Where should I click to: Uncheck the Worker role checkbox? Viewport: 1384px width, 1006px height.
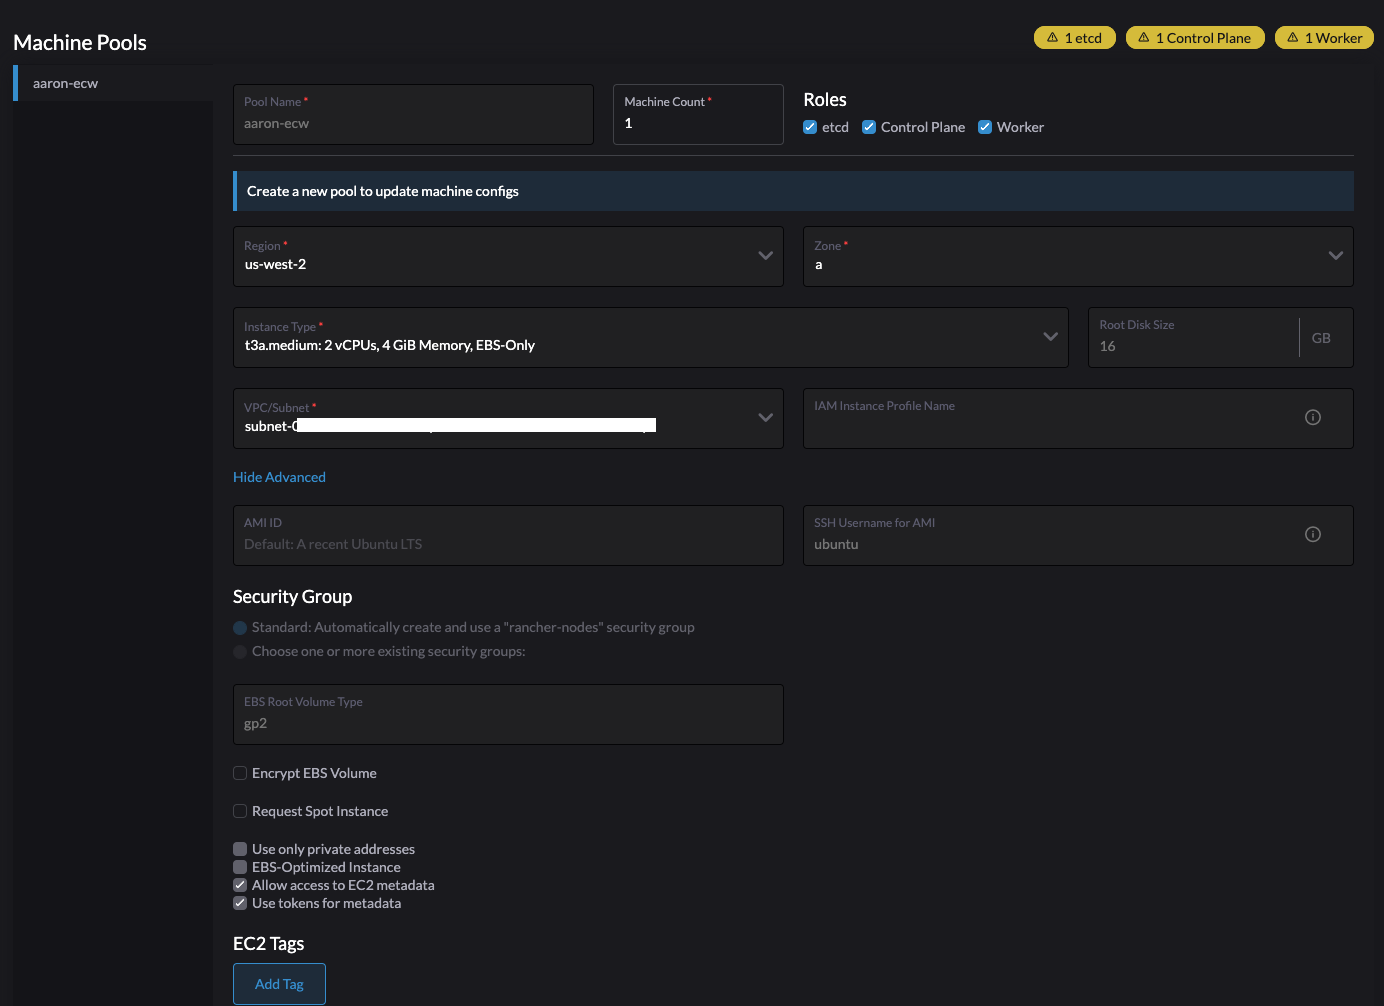[x=984, y=127]
